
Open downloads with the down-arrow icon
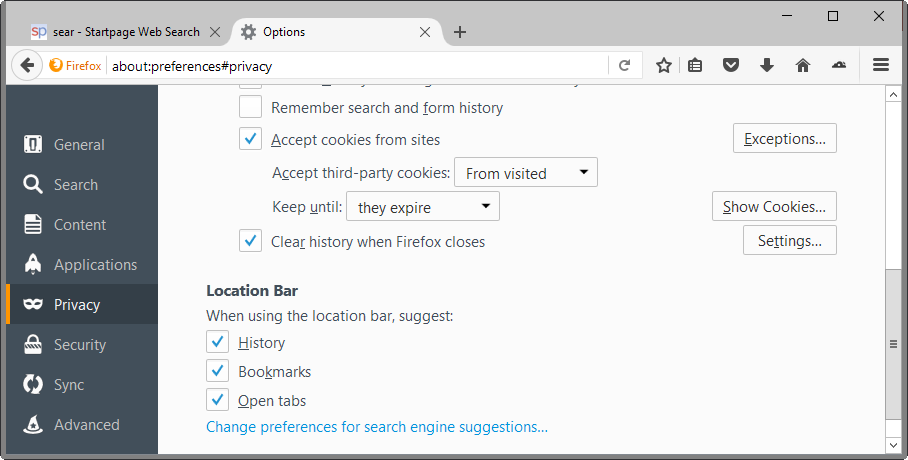pos(767,65)
